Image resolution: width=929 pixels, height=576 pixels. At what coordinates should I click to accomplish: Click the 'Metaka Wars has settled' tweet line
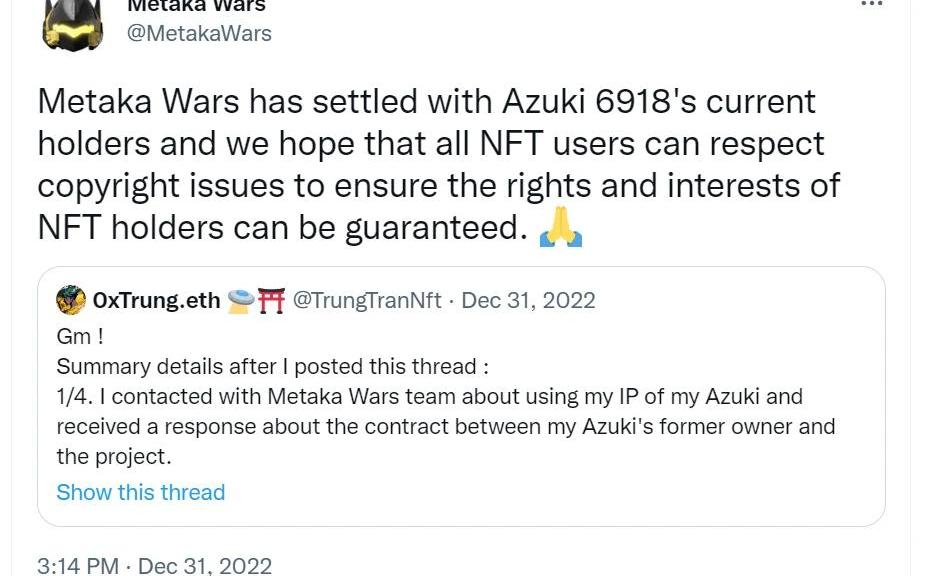pos(427,101)
